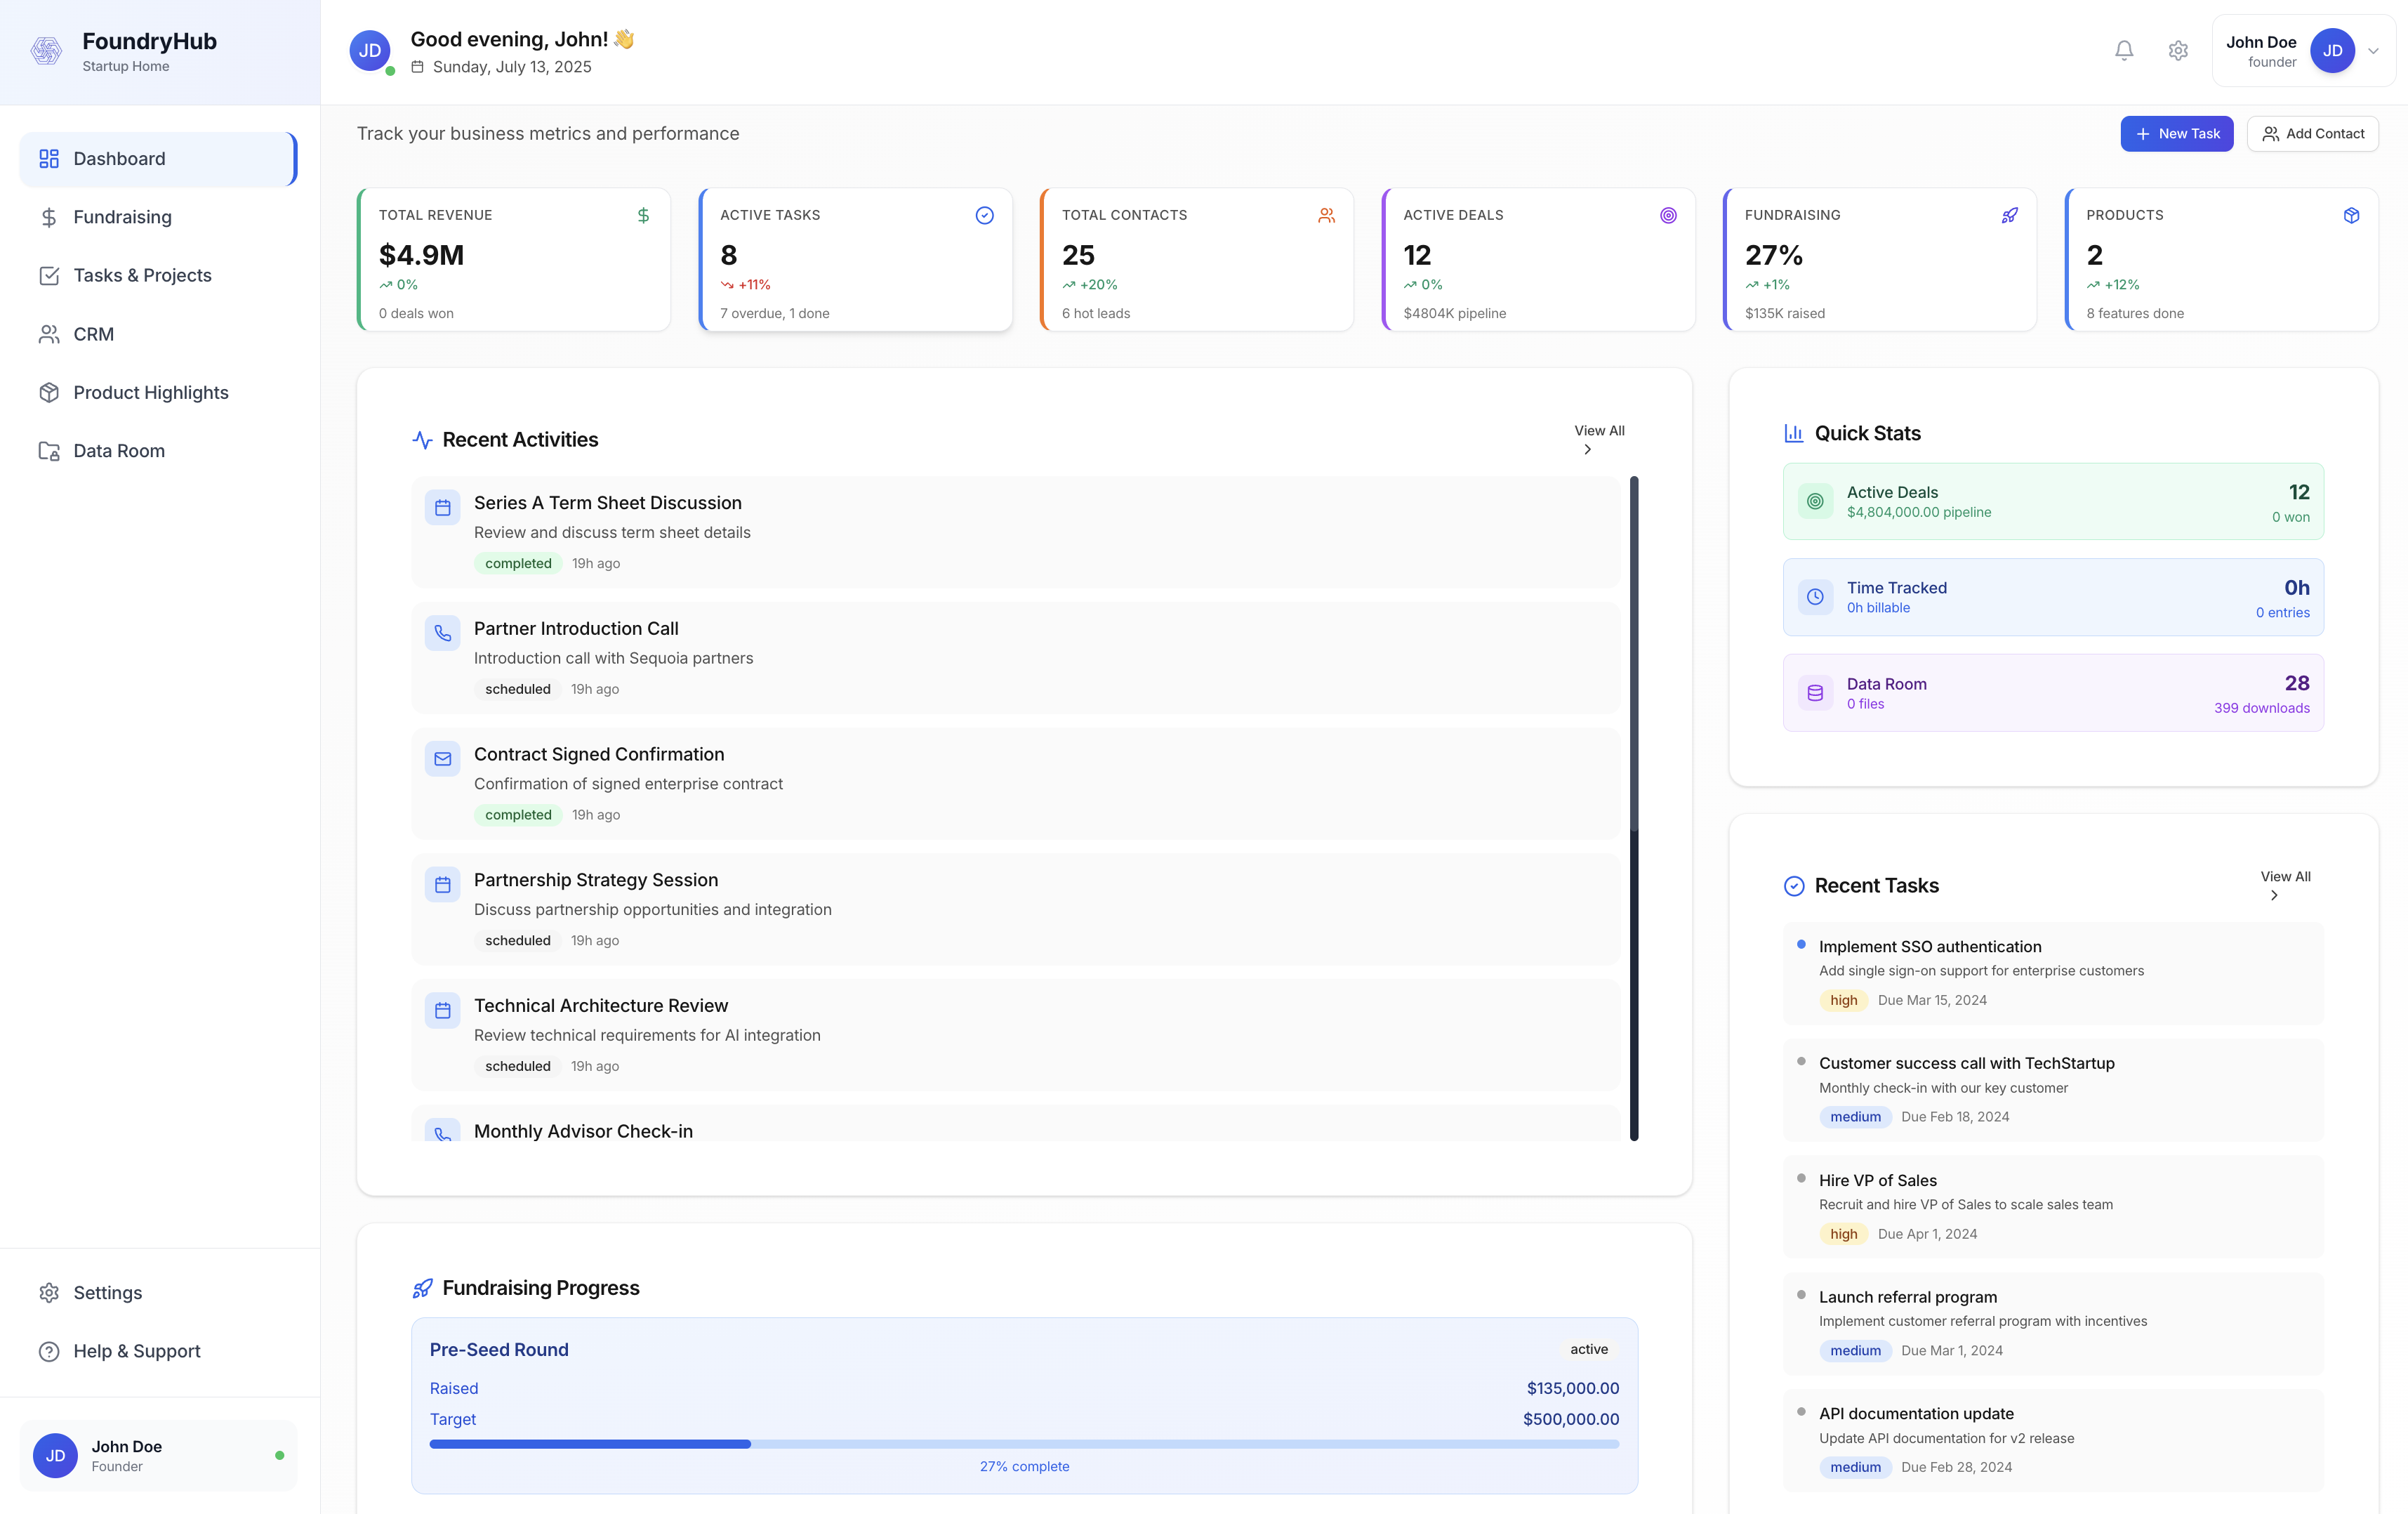
Task: Click the bar chart icon beside Quick Stats
Action: [1794, 433]
